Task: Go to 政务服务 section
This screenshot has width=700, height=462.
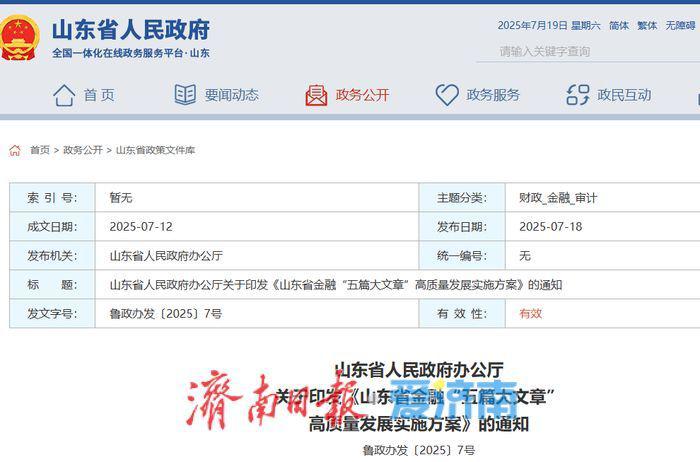Action: 493,95
